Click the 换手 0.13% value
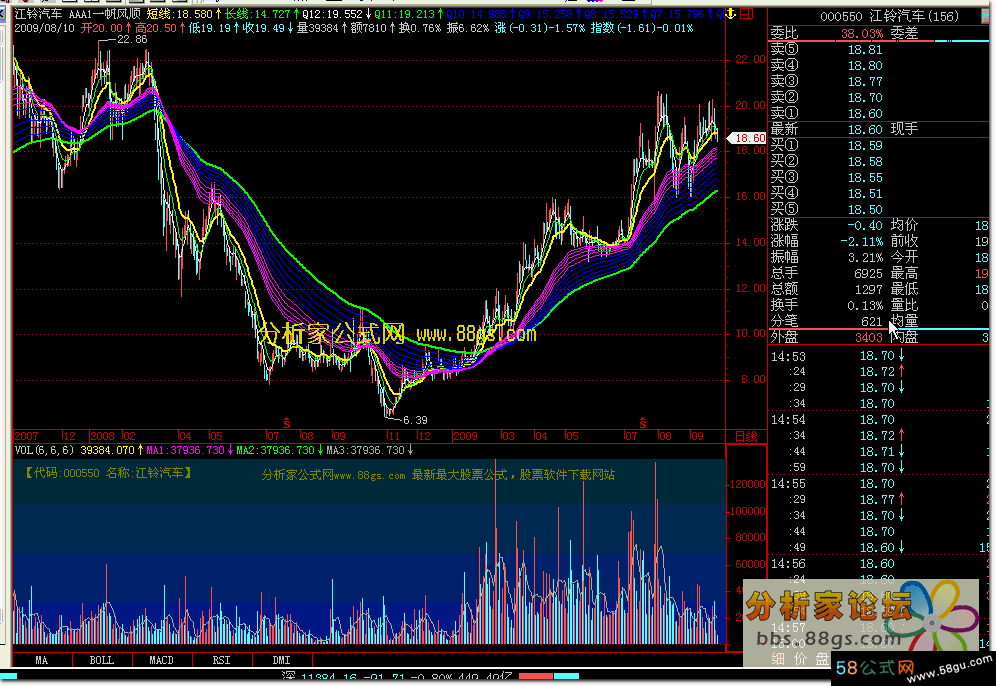Screen dimensions: 996x686 (x=865, y=306)
